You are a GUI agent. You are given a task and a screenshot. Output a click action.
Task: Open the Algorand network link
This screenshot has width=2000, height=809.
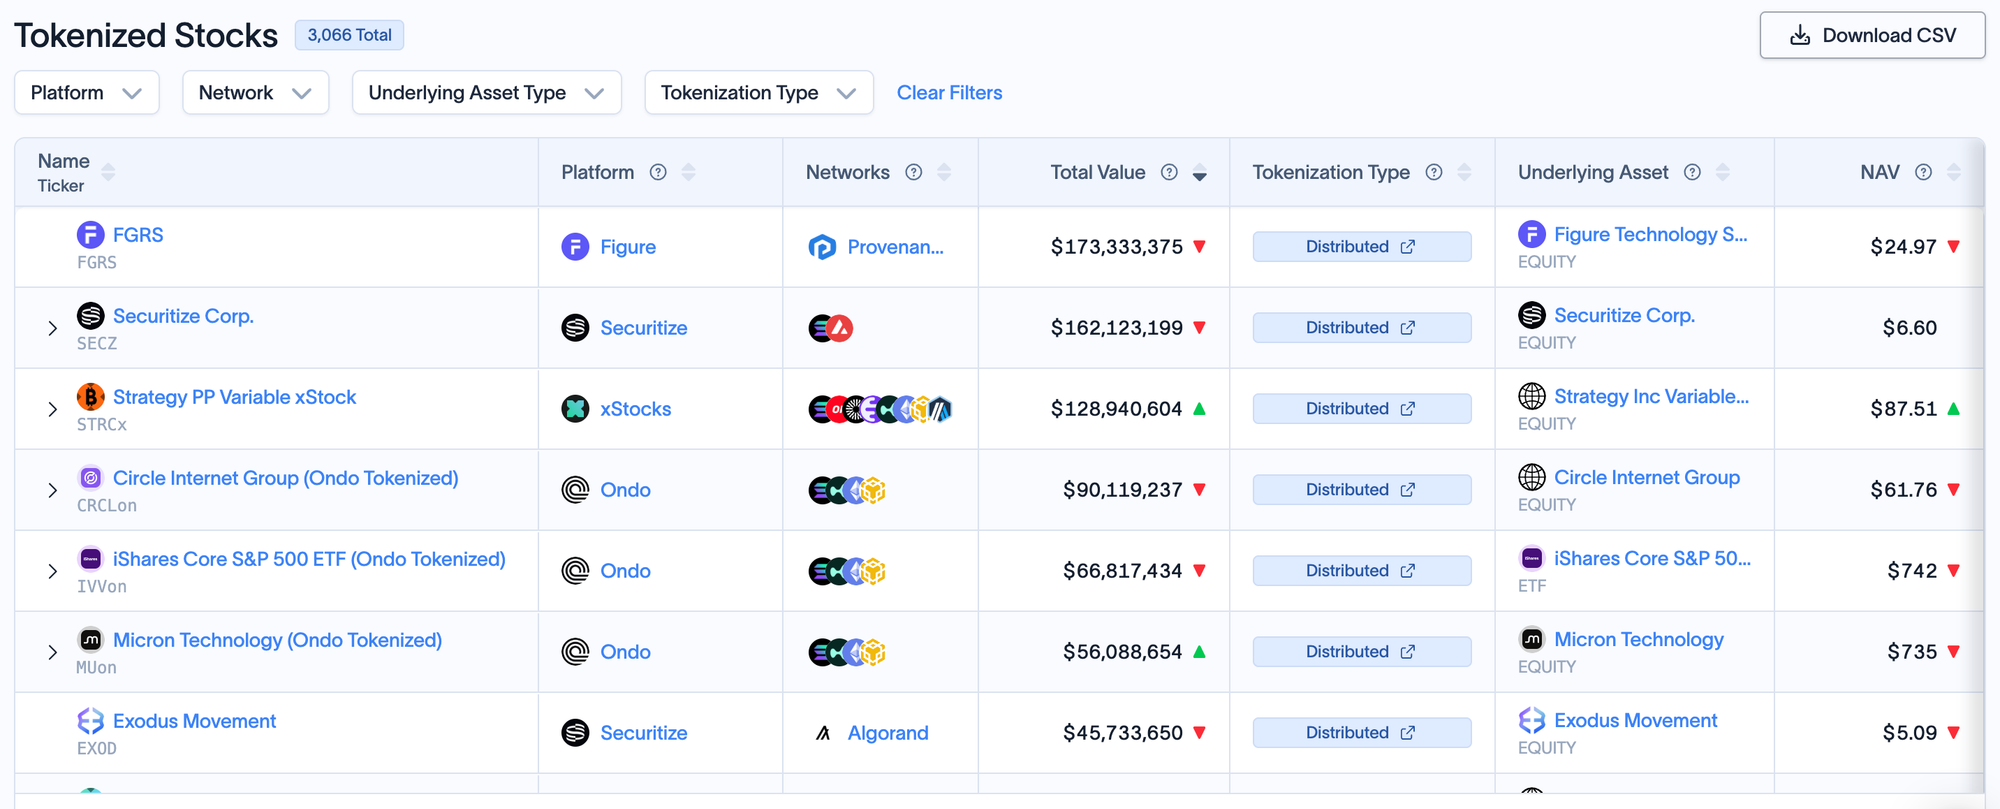(x=888, y=733)
